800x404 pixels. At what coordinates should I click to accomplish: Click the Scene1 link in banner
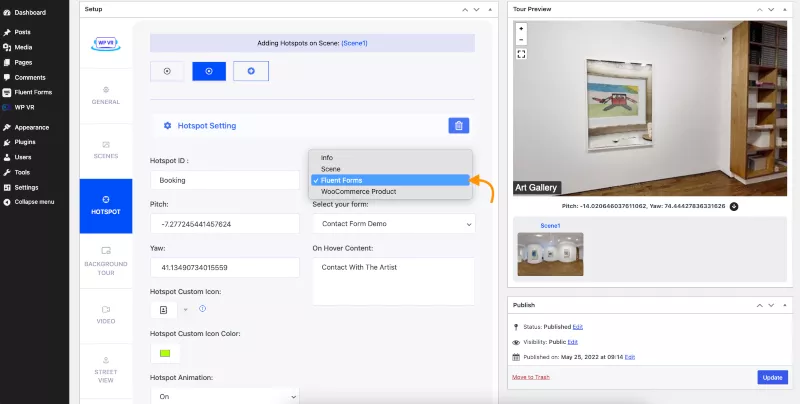coord(354,43)
